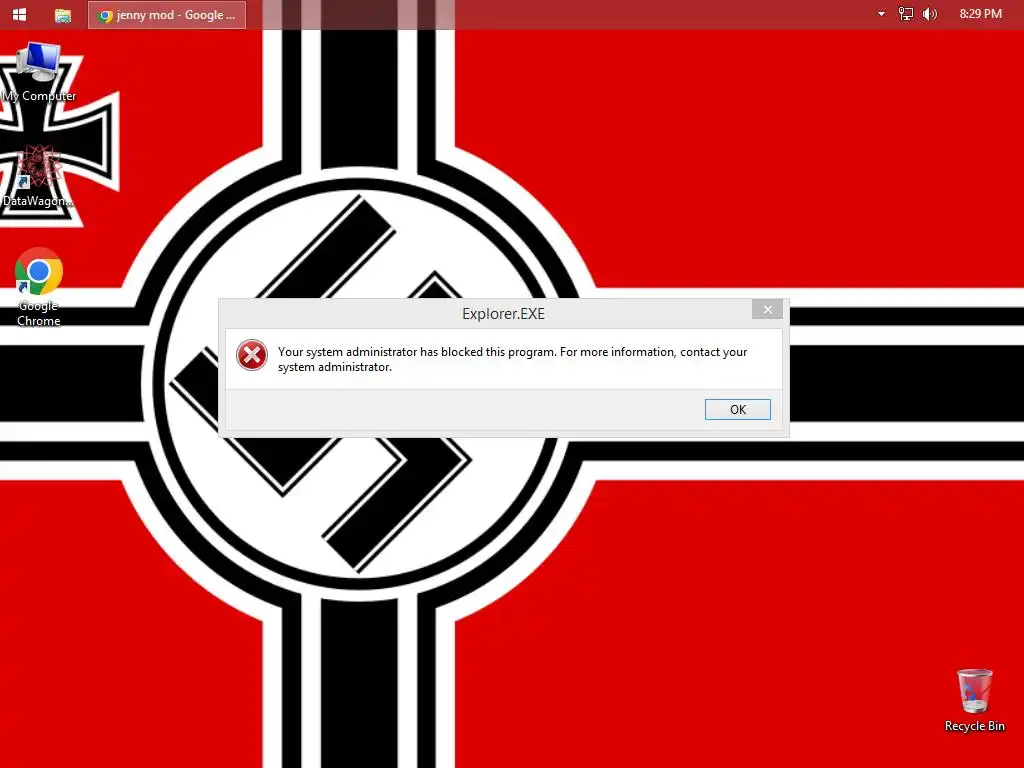Click the 8:29 PM clock
This screenshot has height=768, width=1024.
pyautogui.click(x=980, y=14)
